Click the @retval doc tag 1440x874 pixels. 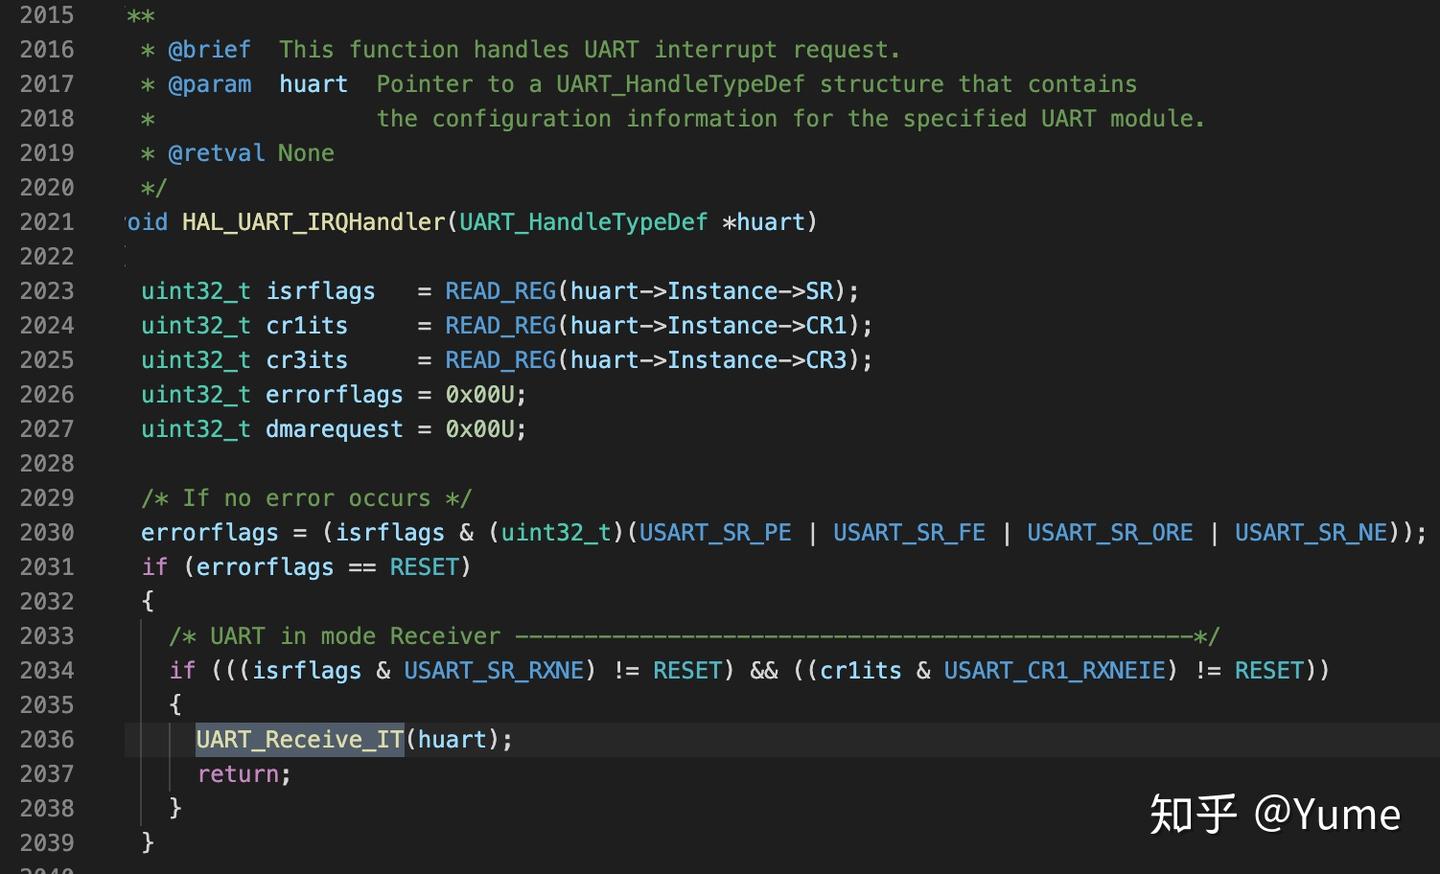[216, 153]
